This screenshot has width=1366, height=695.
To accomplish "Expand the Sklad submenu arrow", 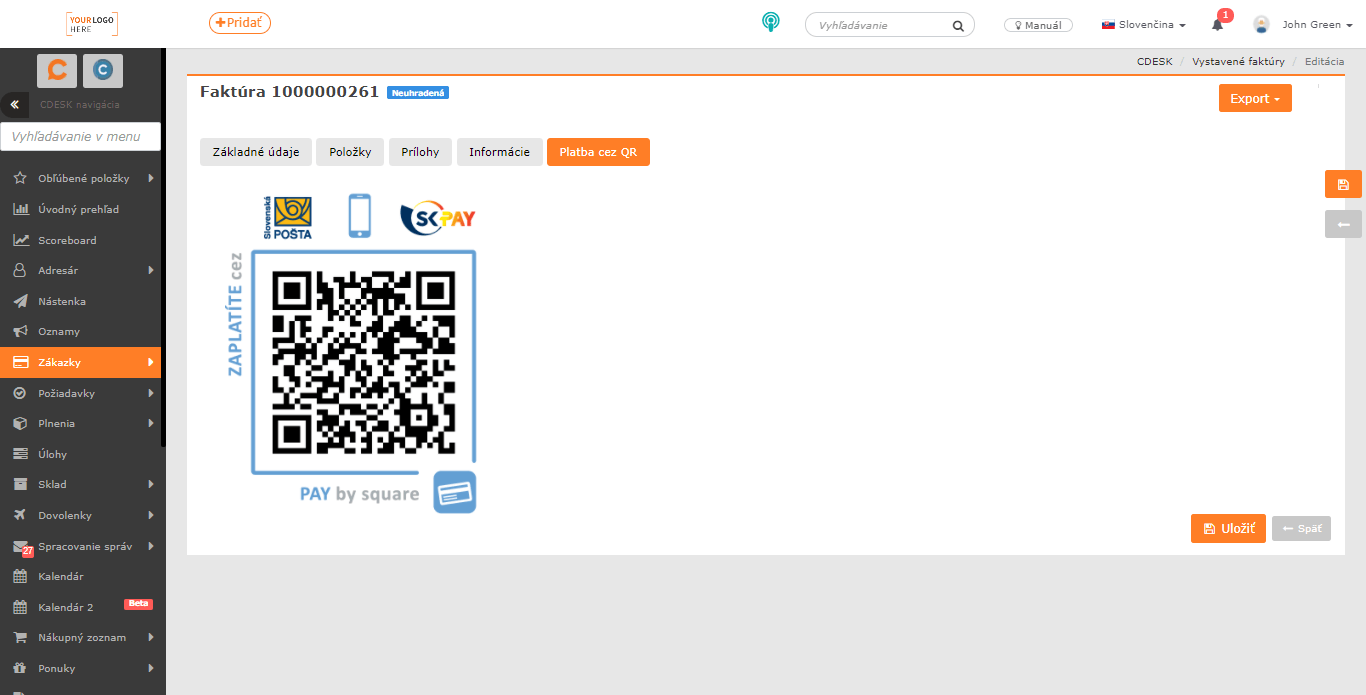I will [150, 484].
